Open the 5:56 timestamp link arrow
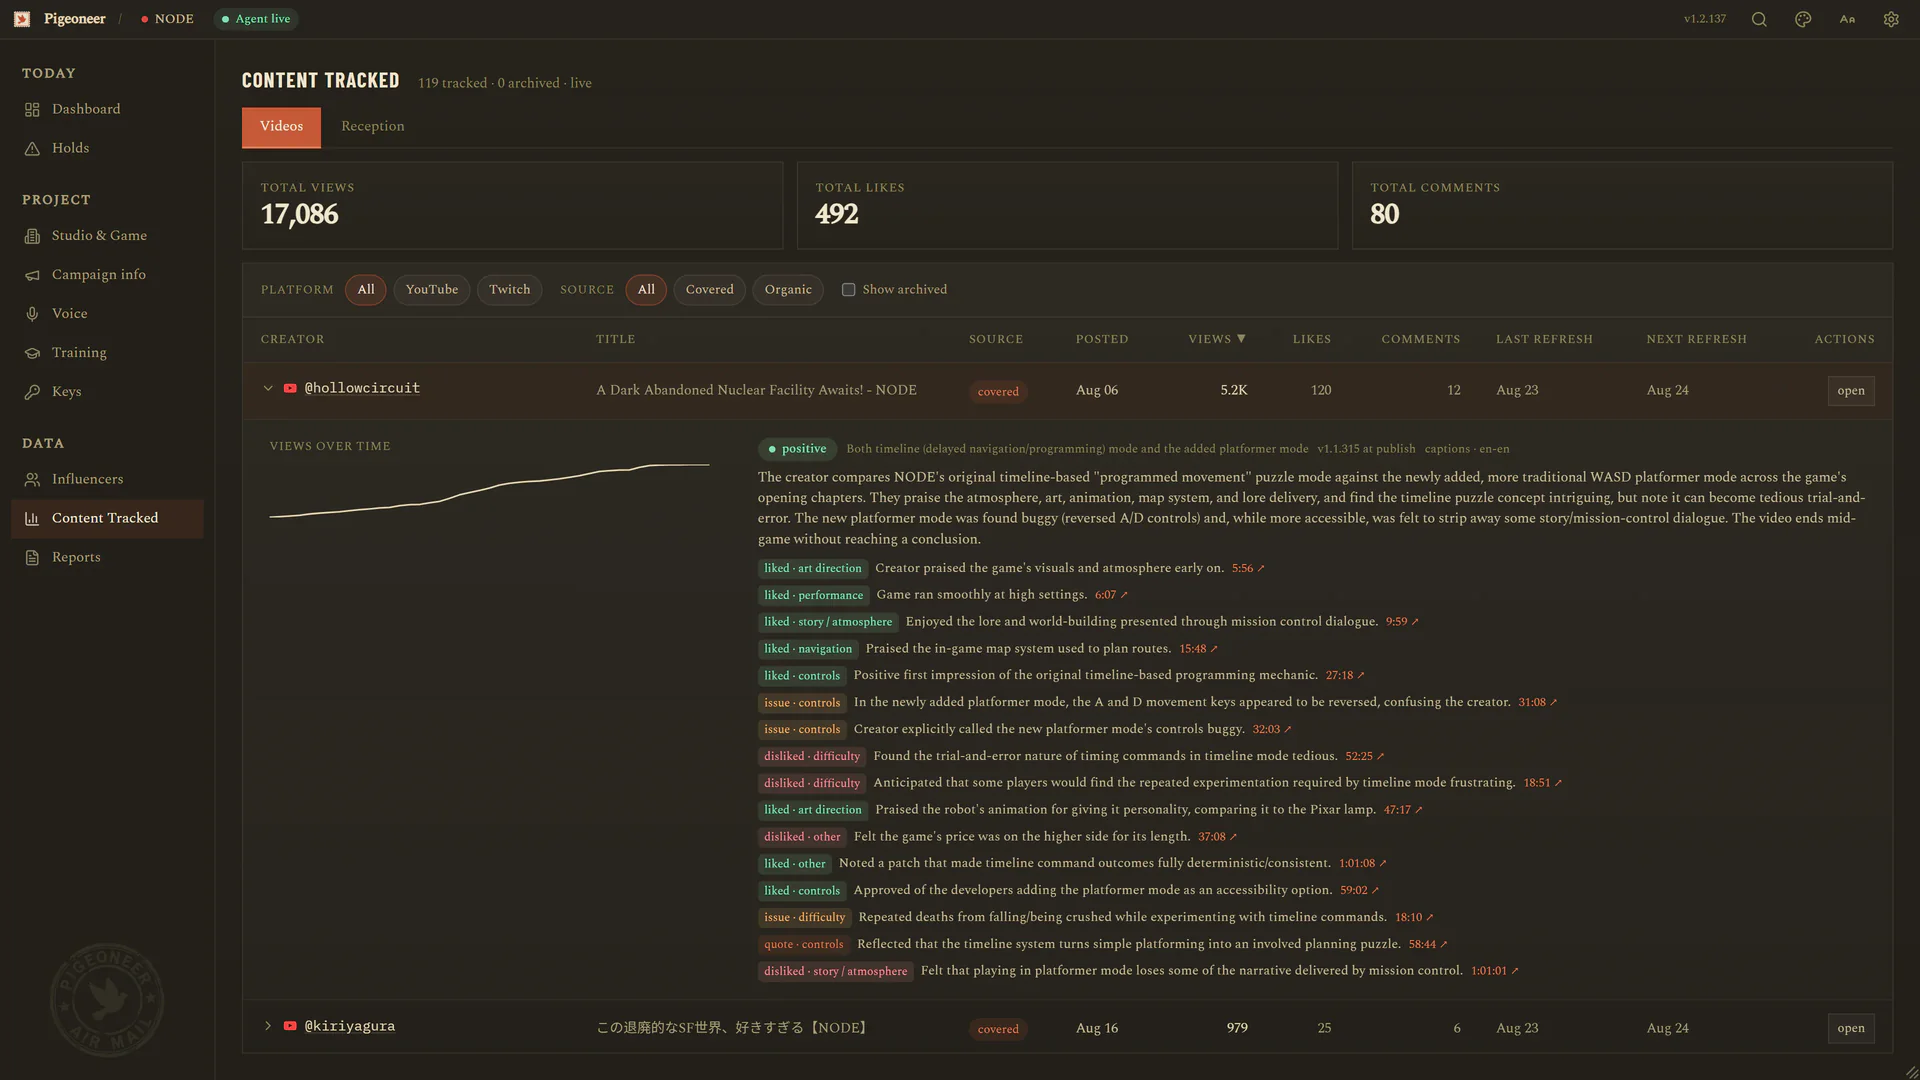Image resolution: width=1920 pixels, height=1080 pixels. click(x=1261, y=568)
